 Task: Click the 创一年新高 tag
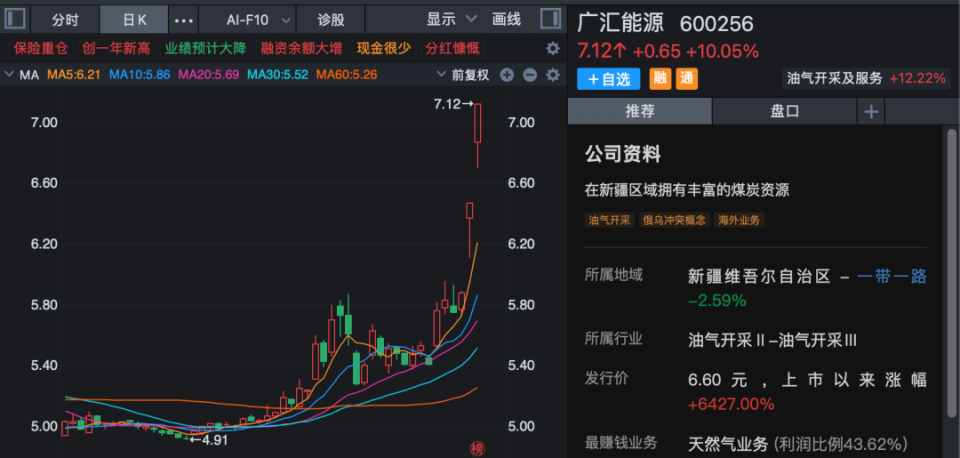point(116,48)
